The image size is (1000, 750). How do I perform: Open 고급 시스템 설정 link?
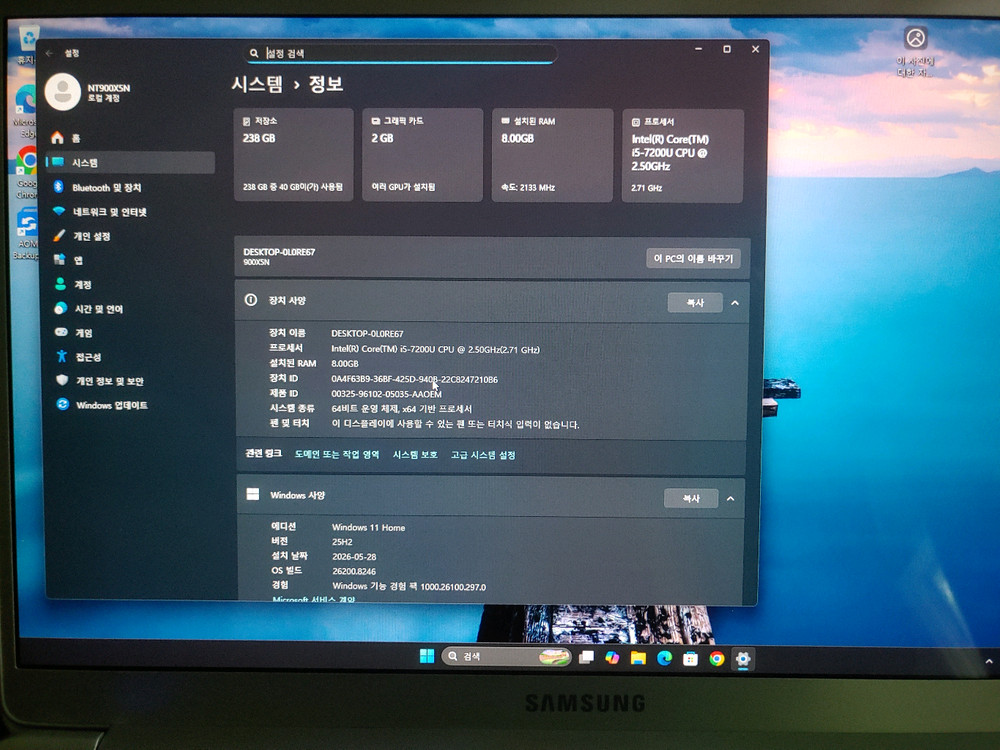pyautogui.click(x=483, y=455)
